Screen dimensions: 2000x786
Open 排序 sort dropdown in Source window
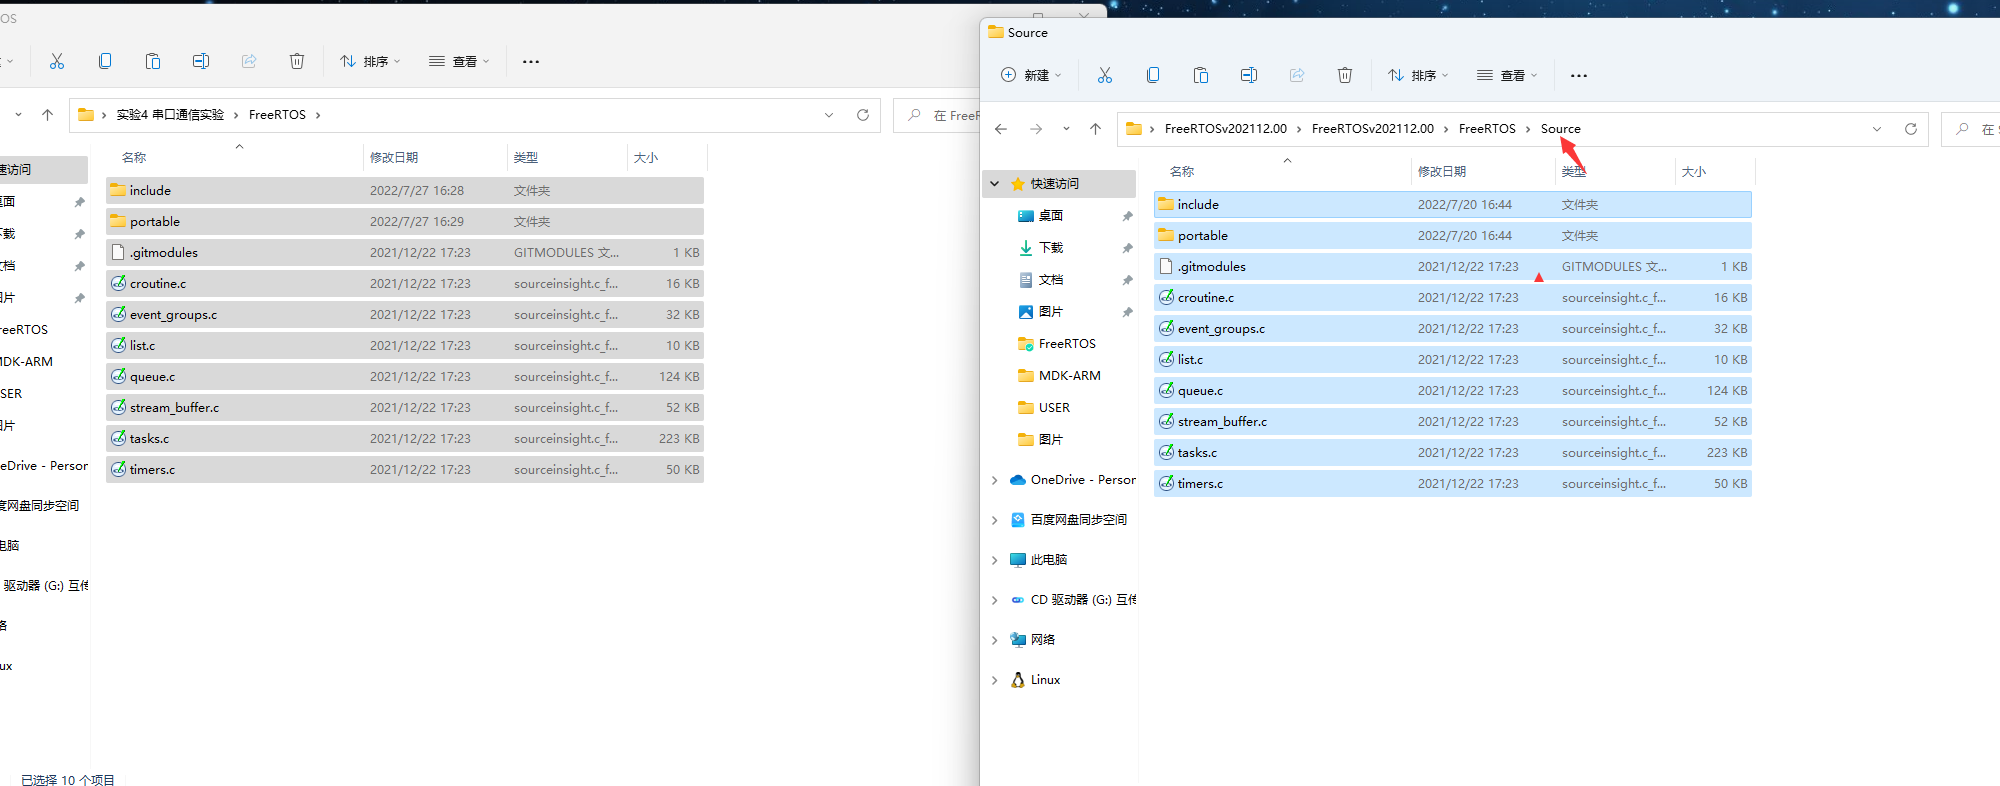[x=1417, y=75]
